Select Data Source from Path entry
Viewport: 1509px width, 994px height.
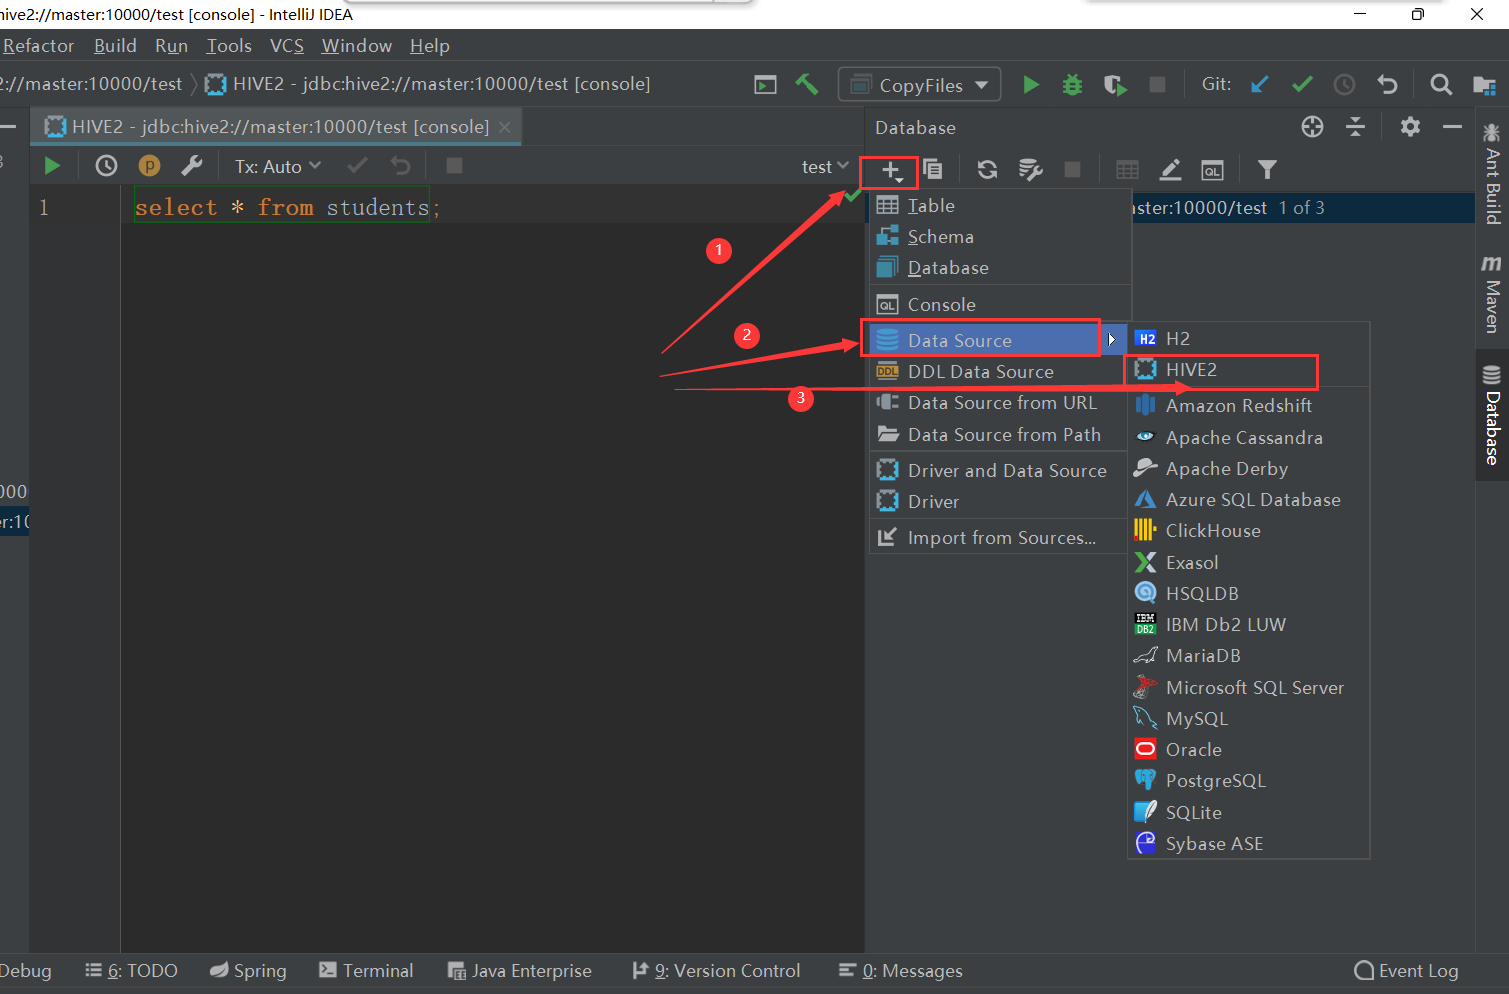click(1000, 434)
